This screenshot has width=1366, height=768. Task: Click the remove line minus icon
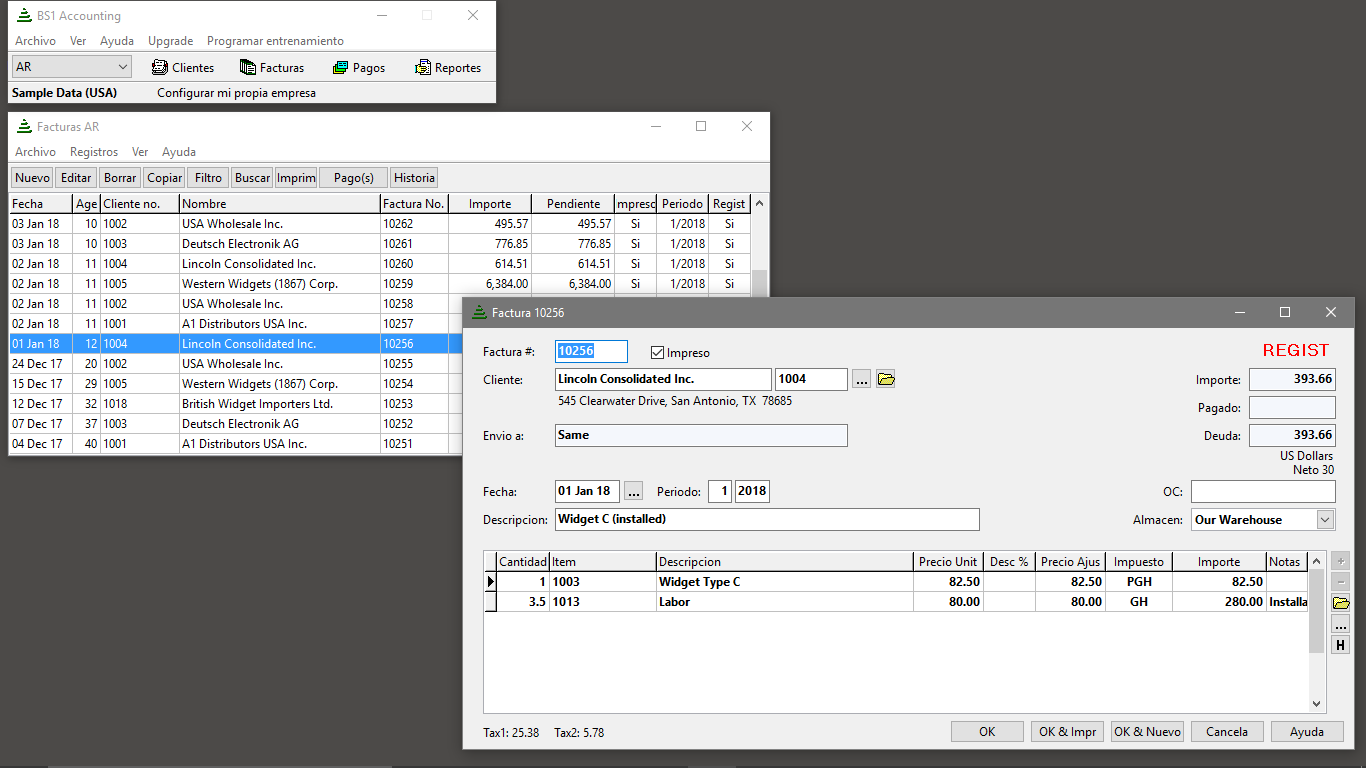[x=1341, y=582]
